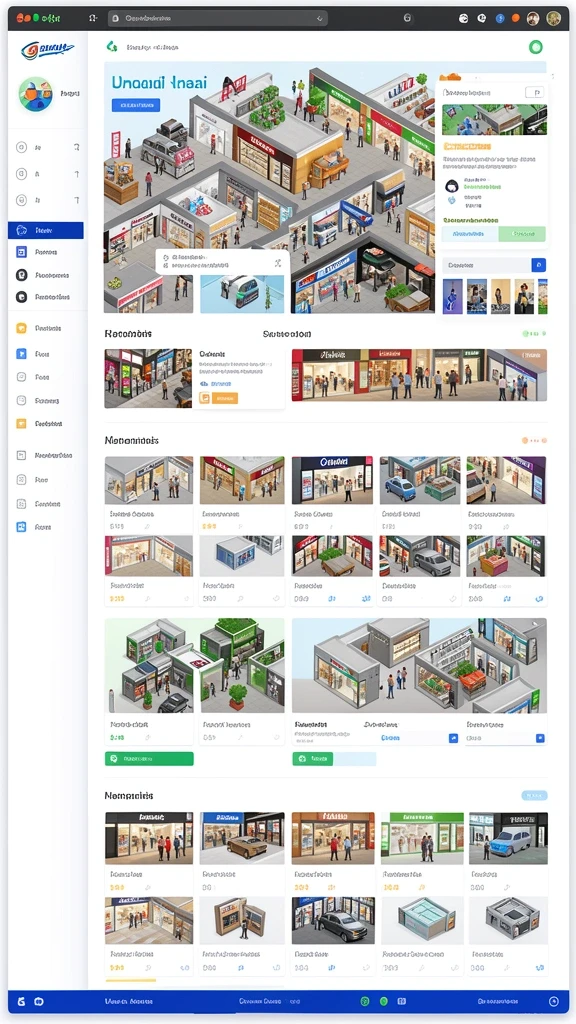The image size is (576, 1024).
Task: Expand the third circular sidebar item with chevron
Action: click(x=49, y=200)
